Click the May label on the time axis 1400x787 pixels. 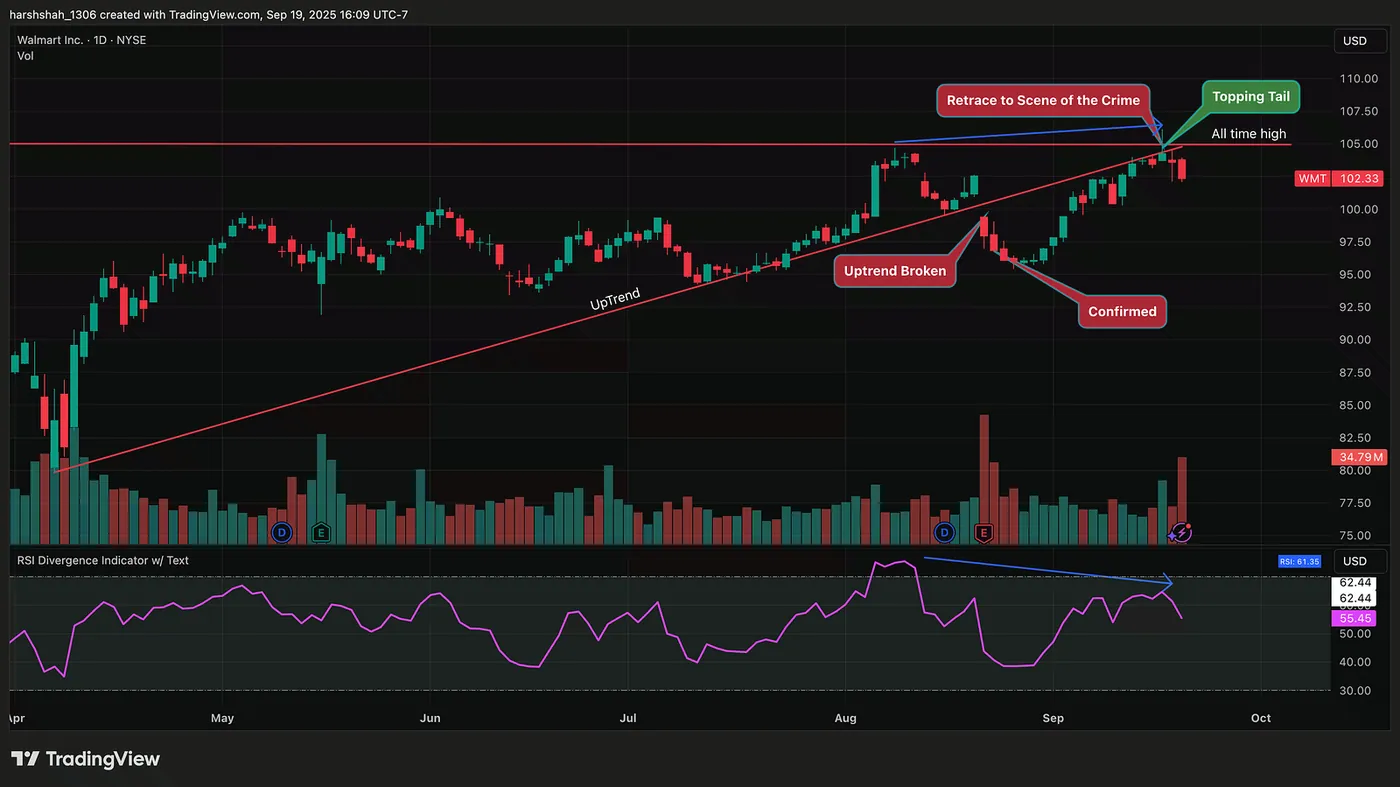[x=222, y=718]
